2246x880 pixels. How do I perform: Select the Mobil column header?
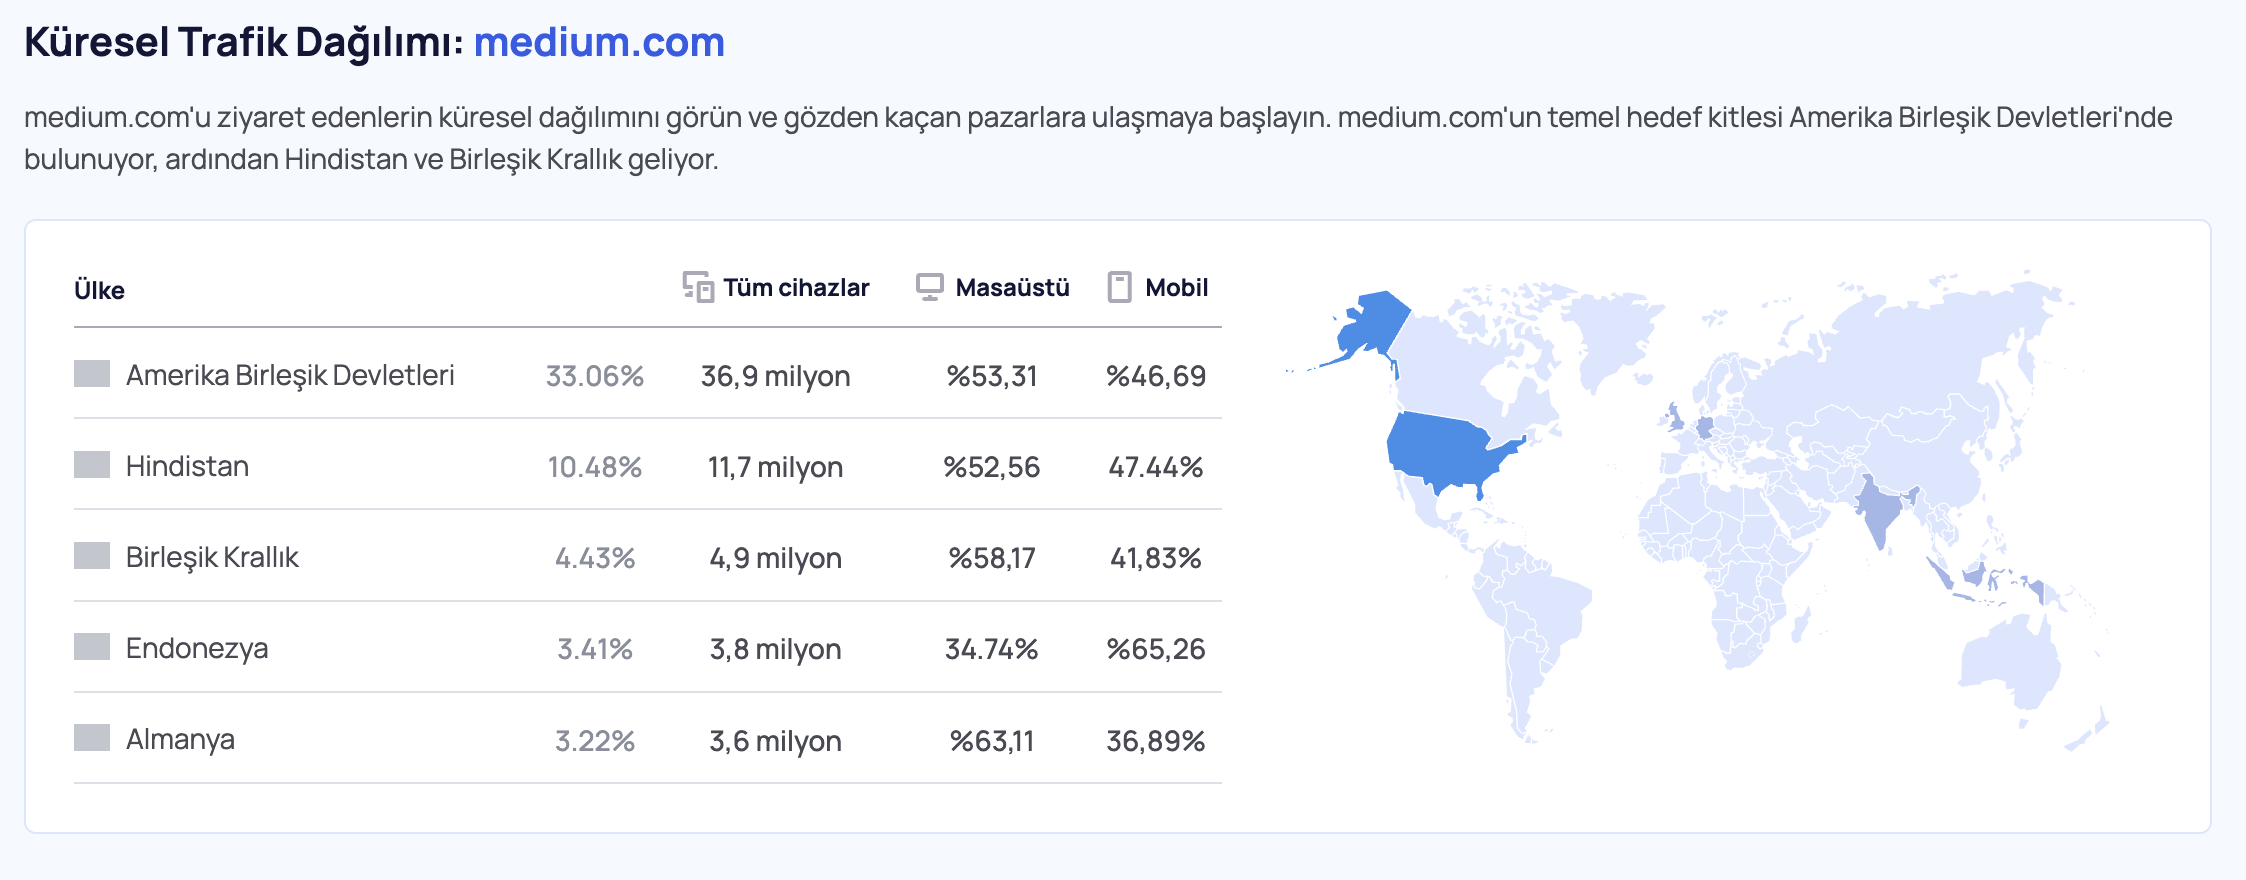tap(1176, 288)
